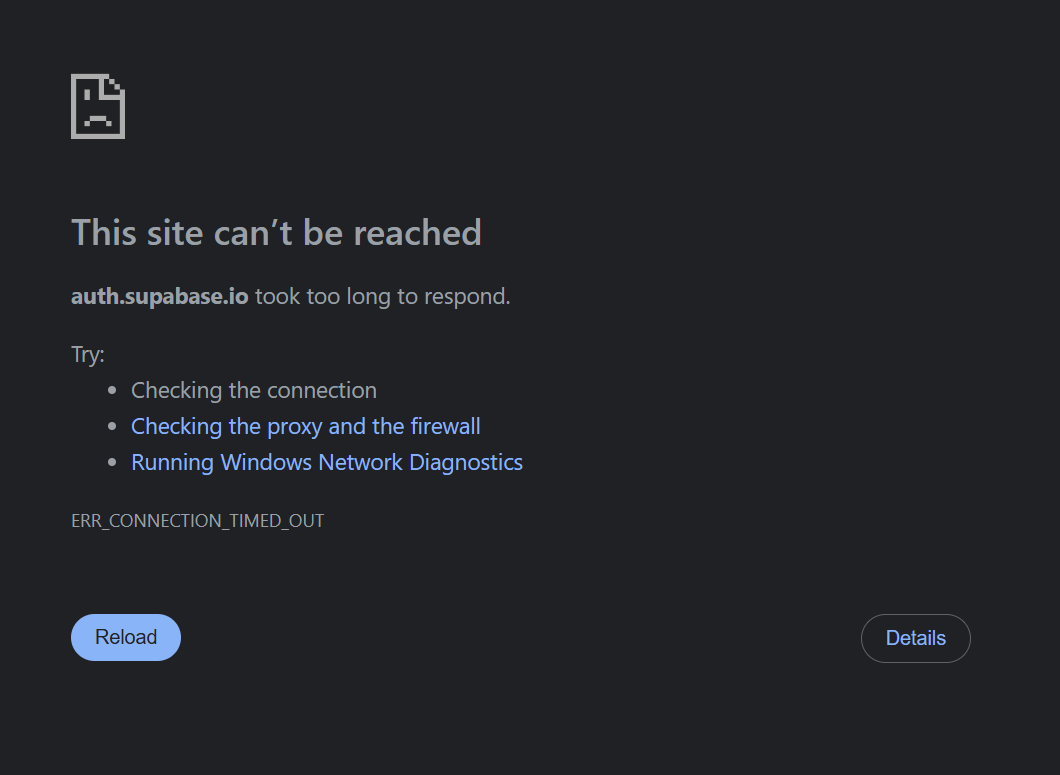1060x775 pixels.
Task: Click the bullet beside the proxy link
Action: pos(111,426)
